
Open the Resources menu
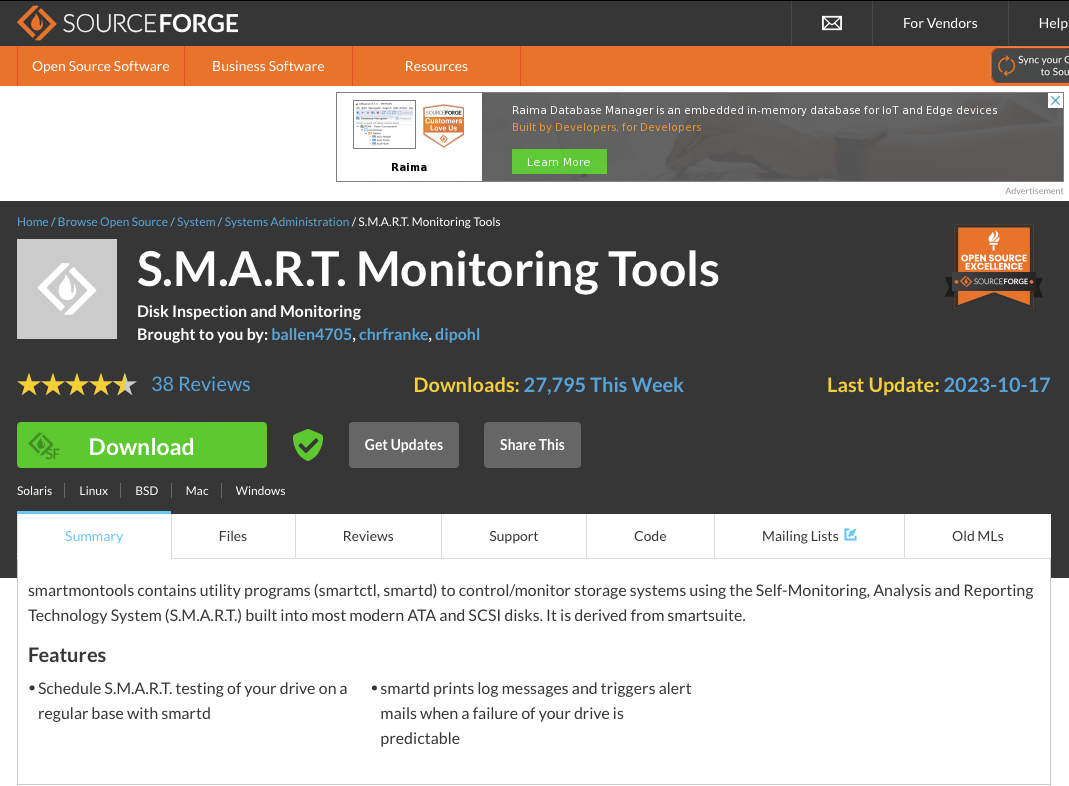pos(436,66)
